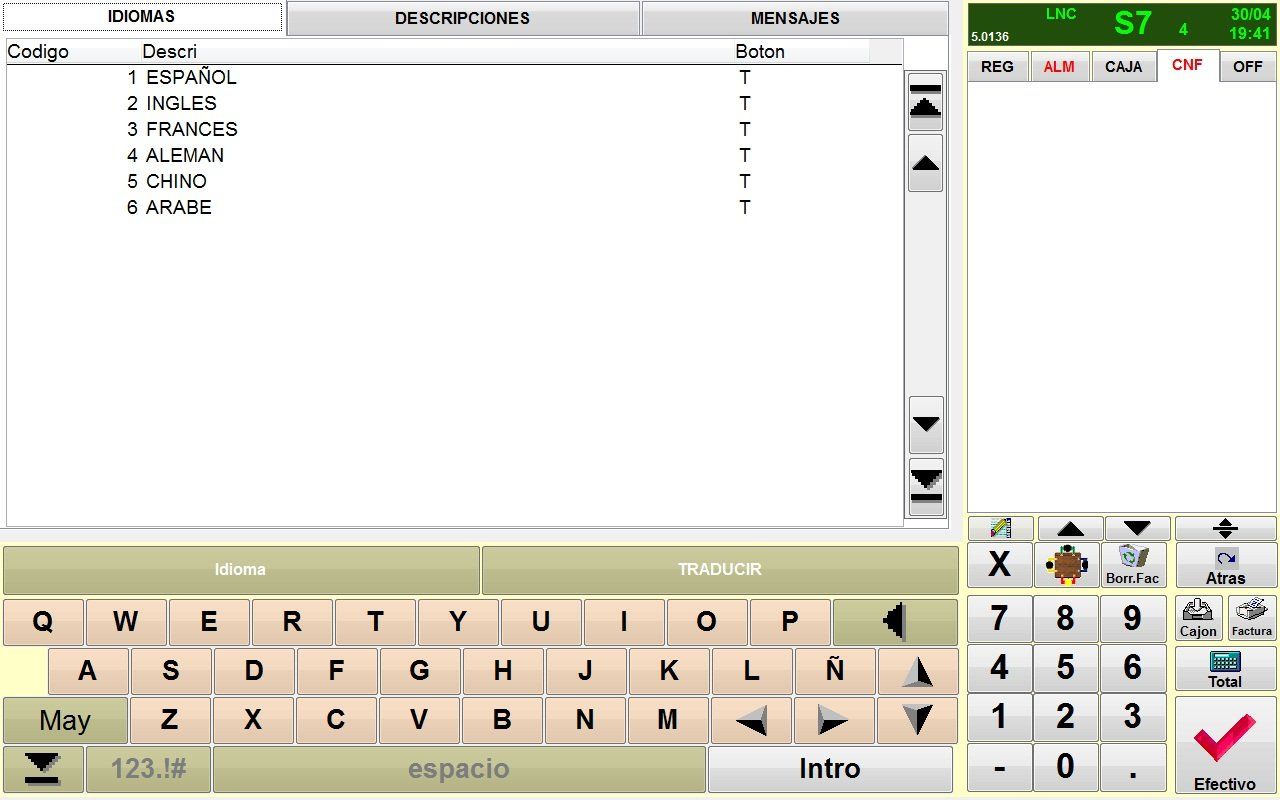Hide the on-screen keyboard
This screenshot has width=1280, height=800.
click(43, 769)
